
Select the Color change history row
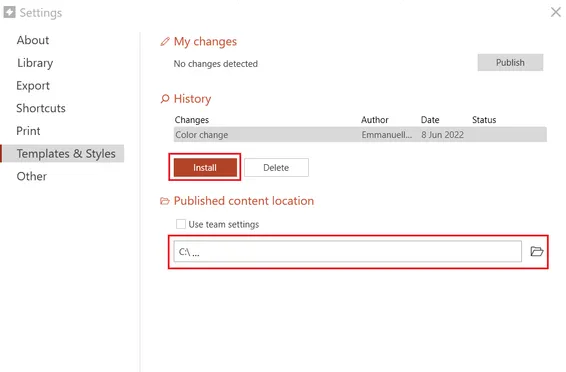coord(360,135)
